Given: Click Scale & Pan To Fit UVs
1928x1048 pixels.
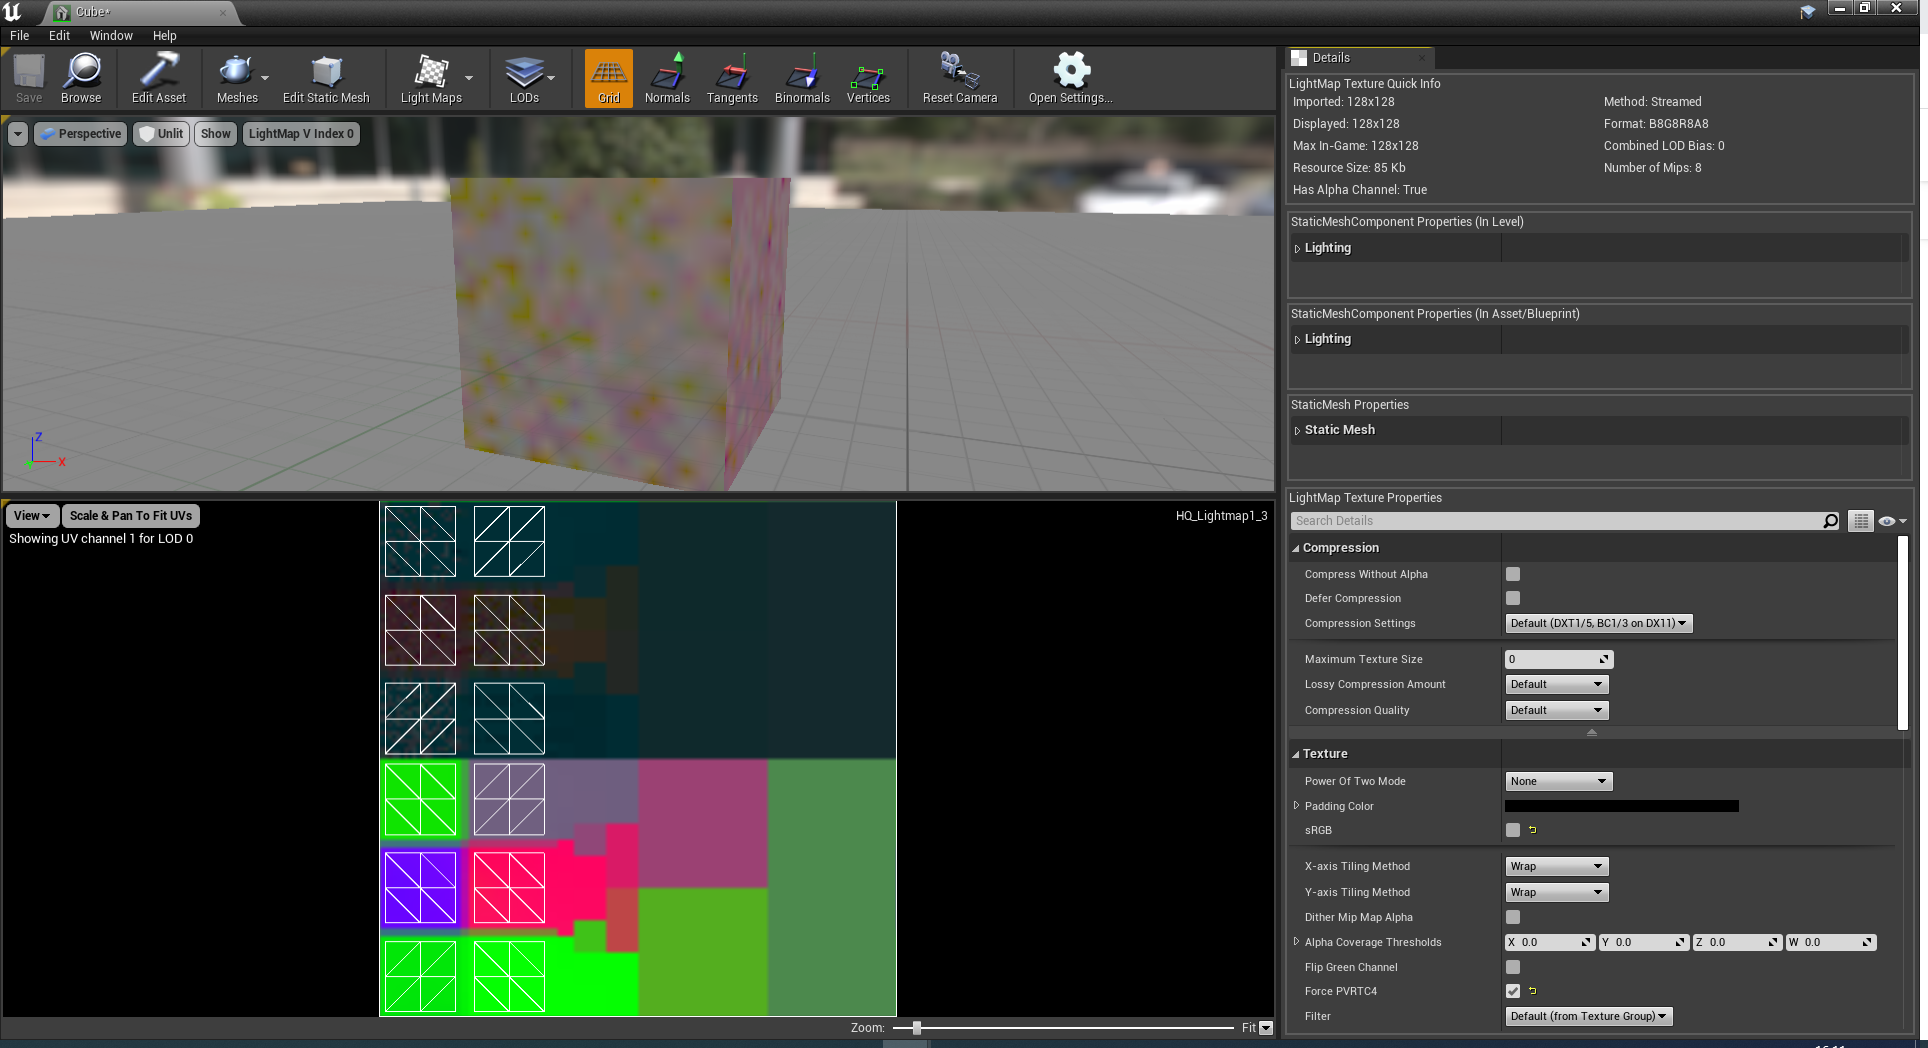Looking at the screenshot, I should 131,516.
